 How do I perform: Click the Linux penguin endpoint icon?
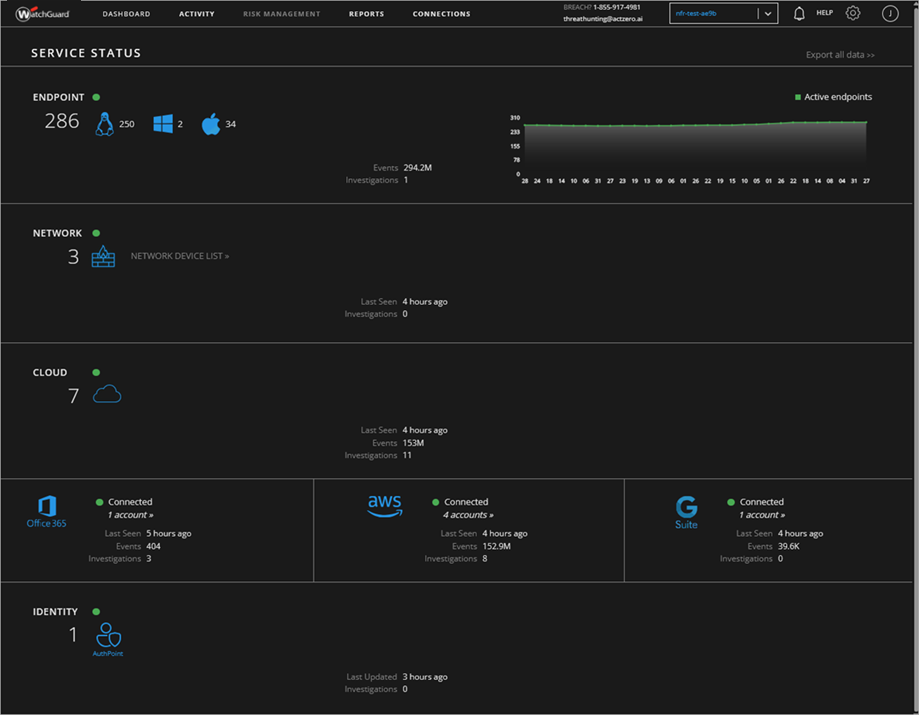(x=104, y=124)
